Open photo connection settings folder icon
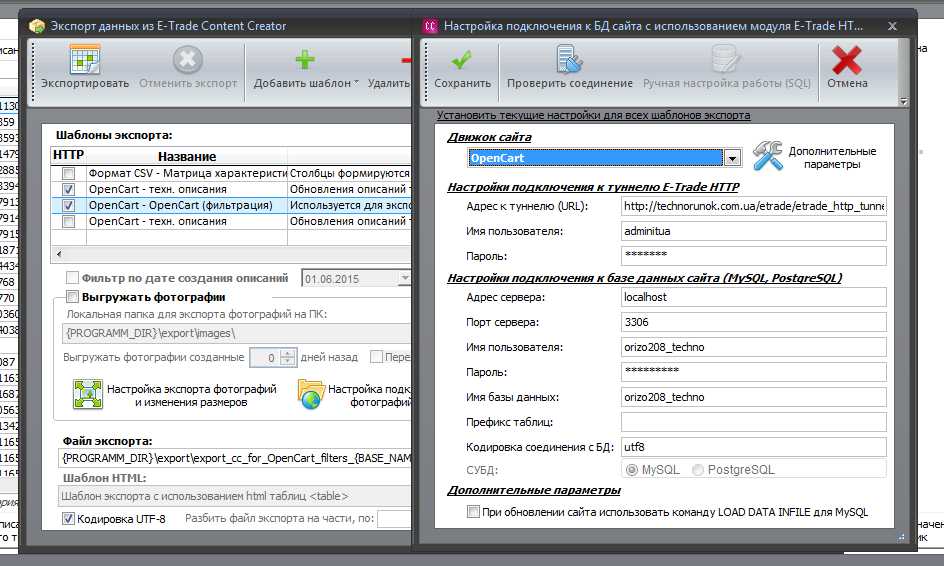 pos(311,394)
